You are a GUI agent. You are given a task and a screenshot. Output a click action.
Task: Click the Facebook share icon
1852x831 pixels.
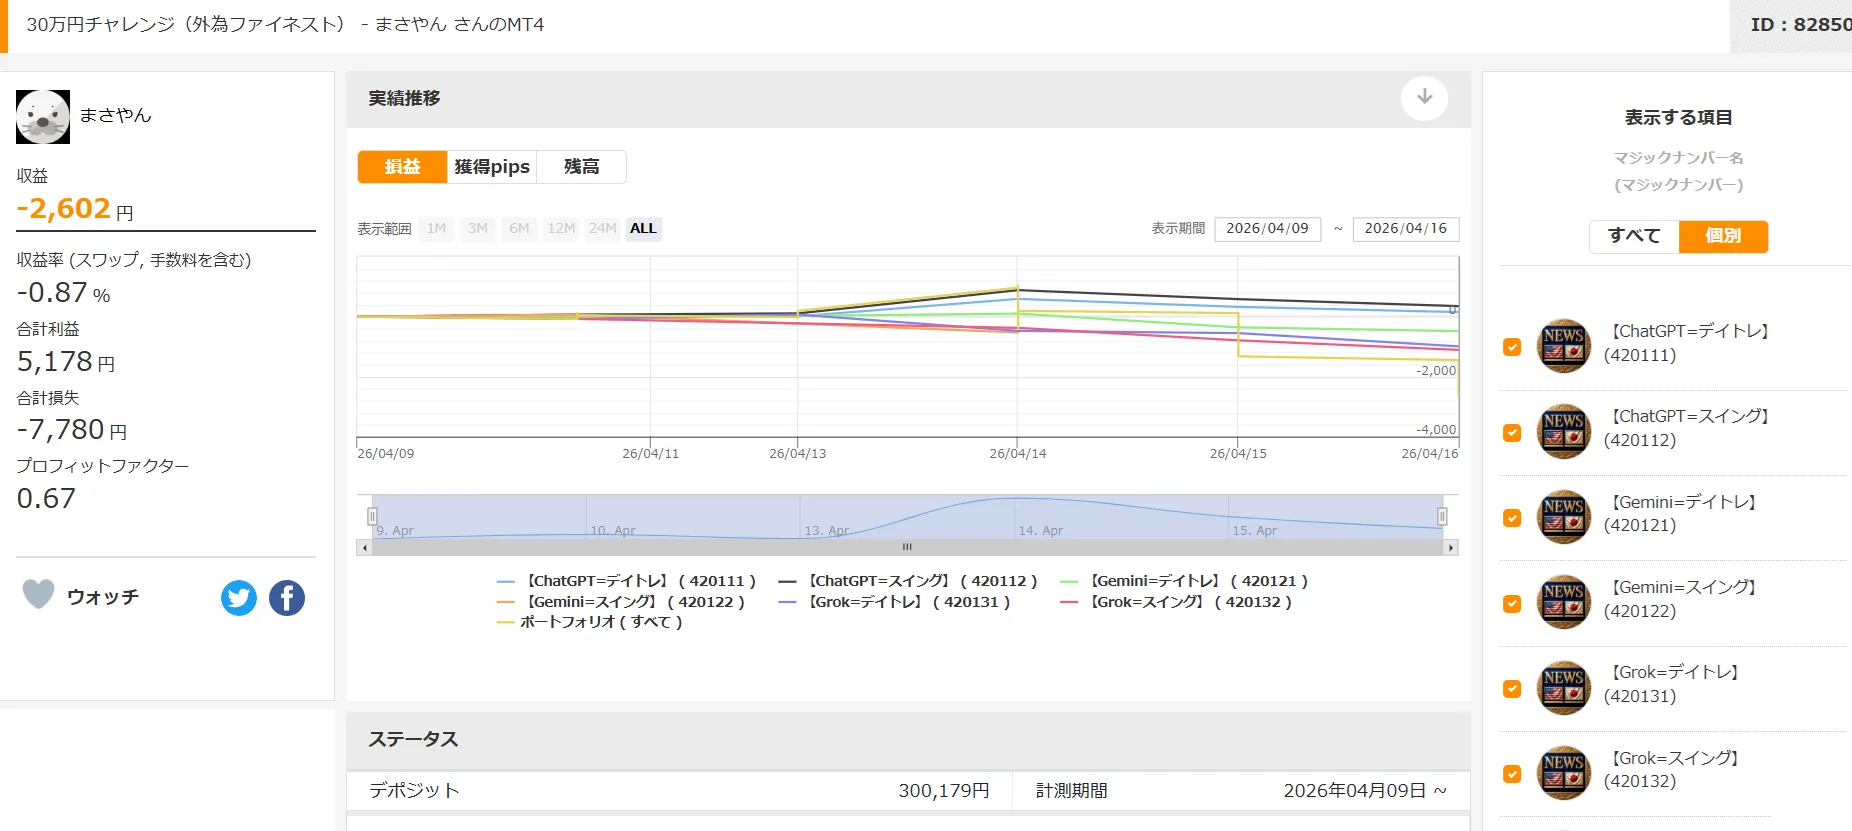287,598
